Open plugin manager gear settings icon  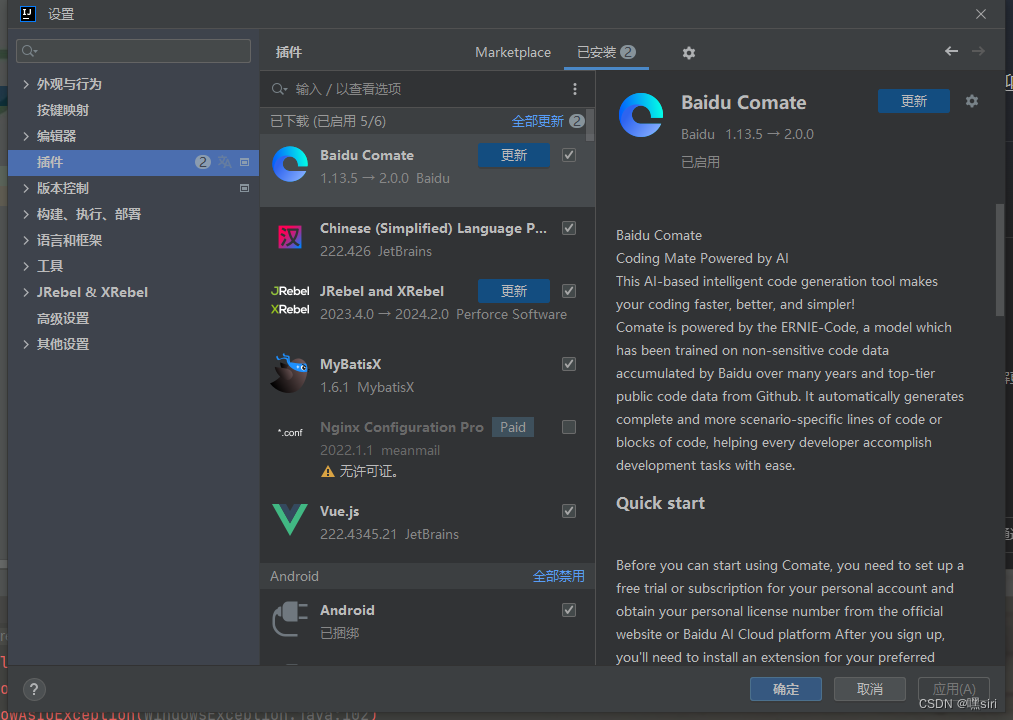pos(689,53)
